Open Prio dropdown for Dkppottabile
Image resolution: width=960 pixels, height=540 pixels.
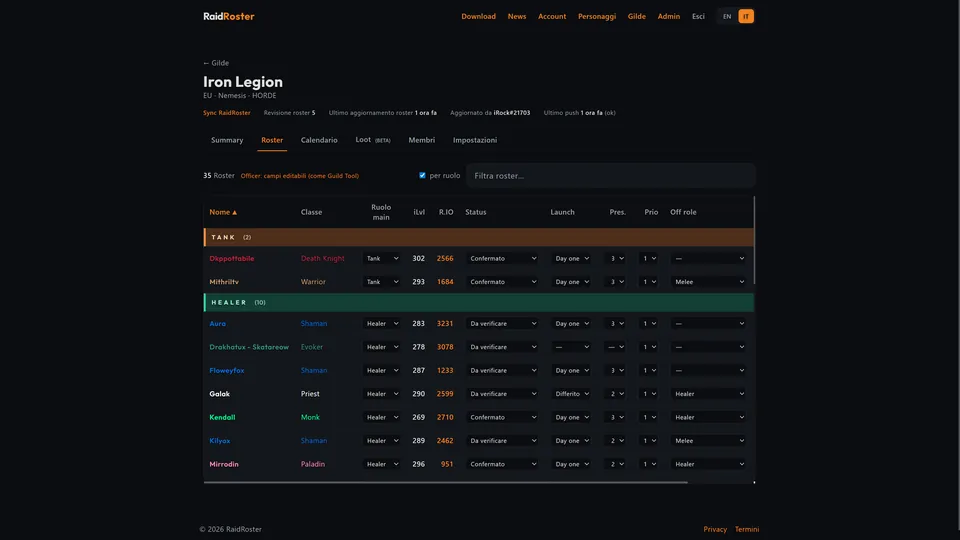click(648, 258)
